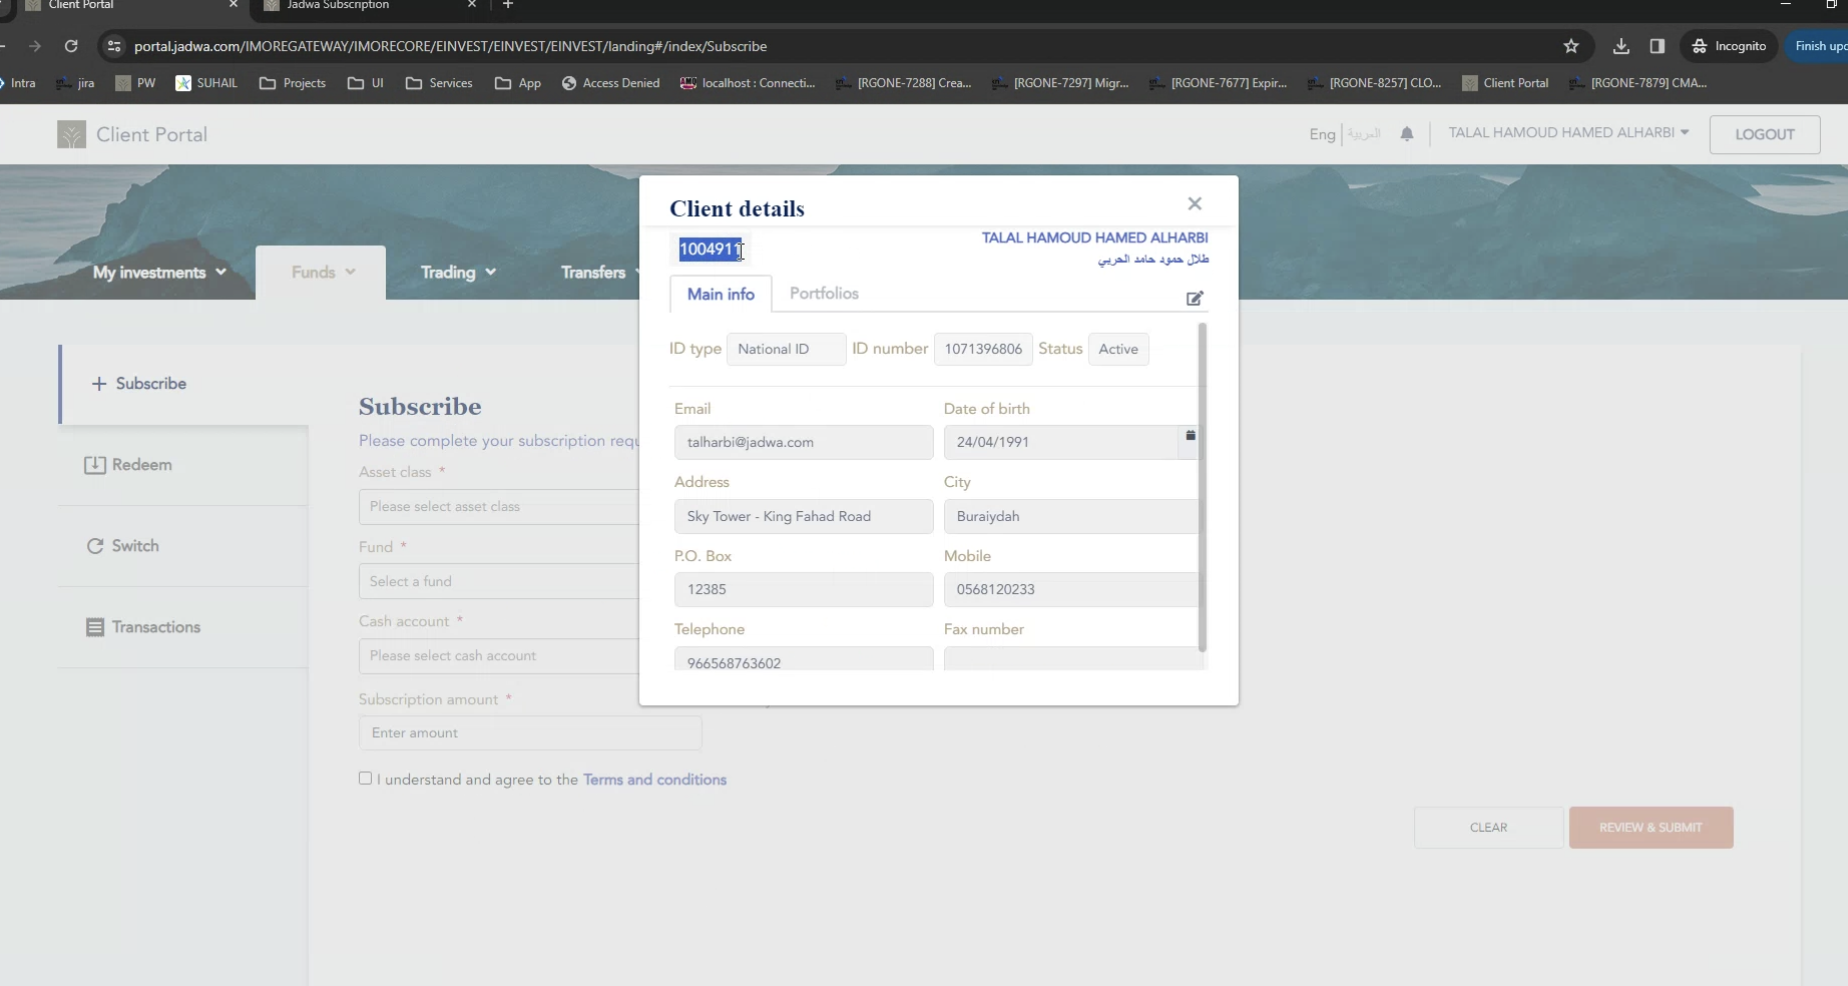1848x986 pixels.
Task: Bookmark this page with the star icon
Action: (x=1570, y=46)
